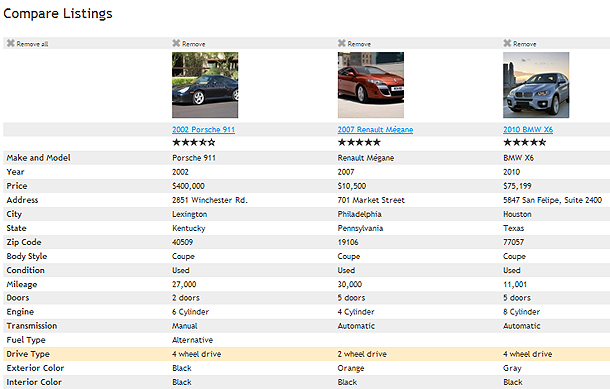610x389 pixels.
Task: Click the Houston city cell
Action: click(x=517, y=214)
